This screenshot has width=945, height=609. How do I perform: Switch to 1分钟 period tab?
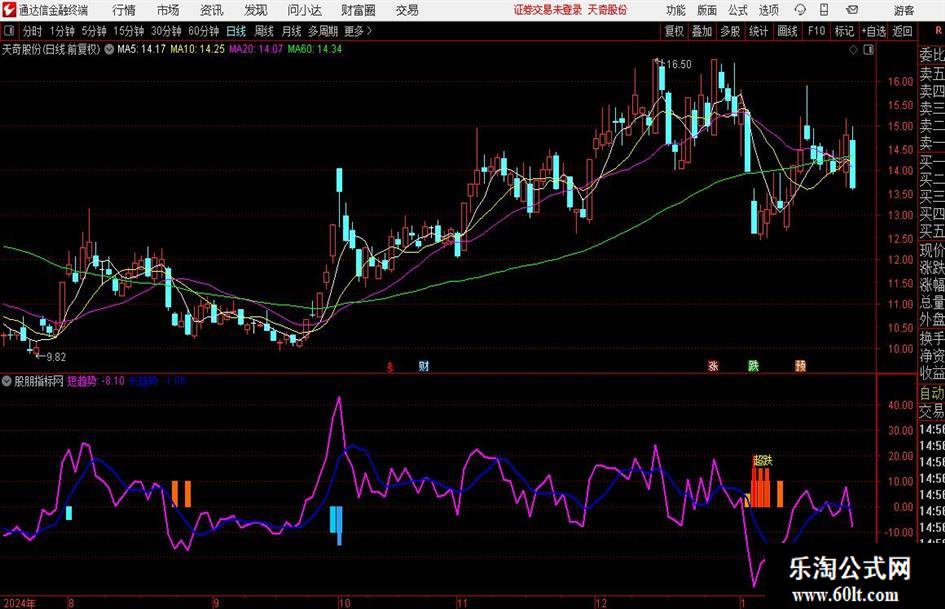(62, 31)
